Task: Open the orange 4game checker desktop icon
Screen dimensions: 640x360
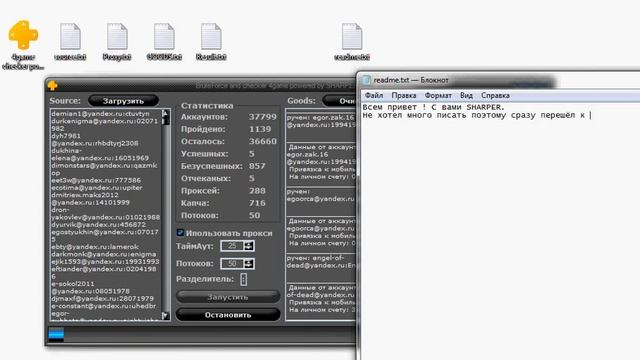Action: pos(23,36)
